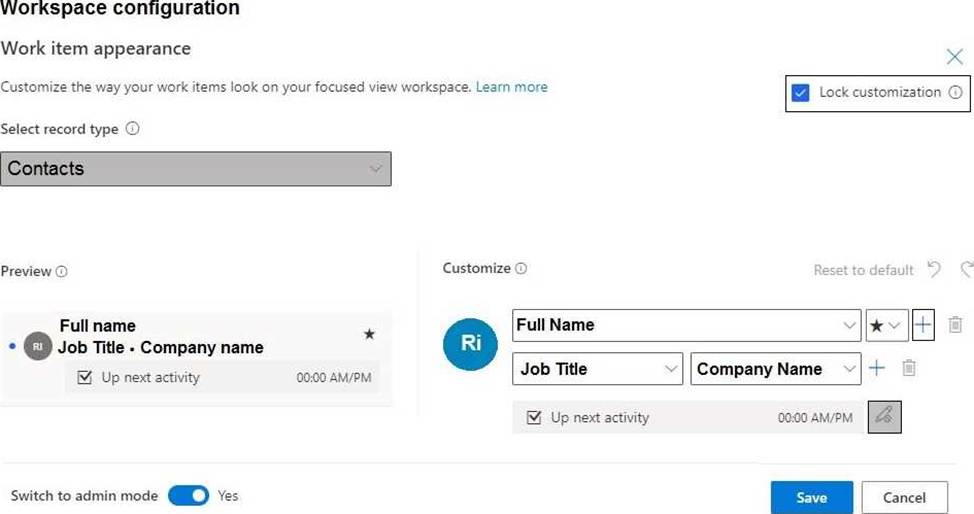Delete the Full Name row
The height and width of the screenshot is (514, 974).
[955, 325]
